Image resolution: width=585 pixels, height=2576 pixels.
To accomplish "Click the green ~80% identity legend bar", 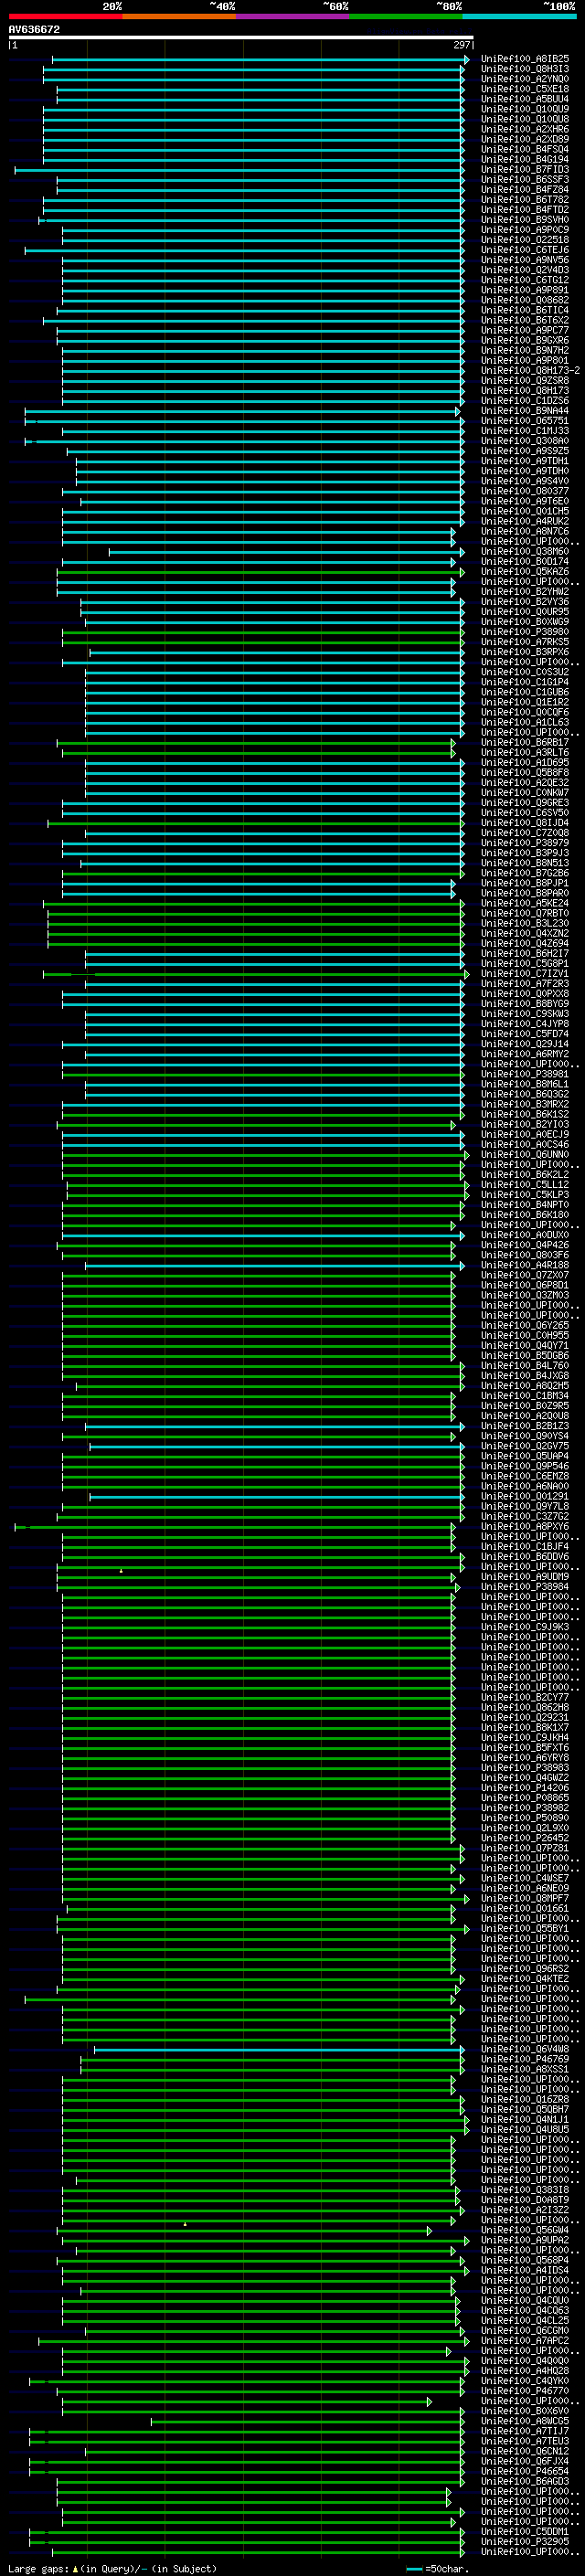I will click(406, 16).
